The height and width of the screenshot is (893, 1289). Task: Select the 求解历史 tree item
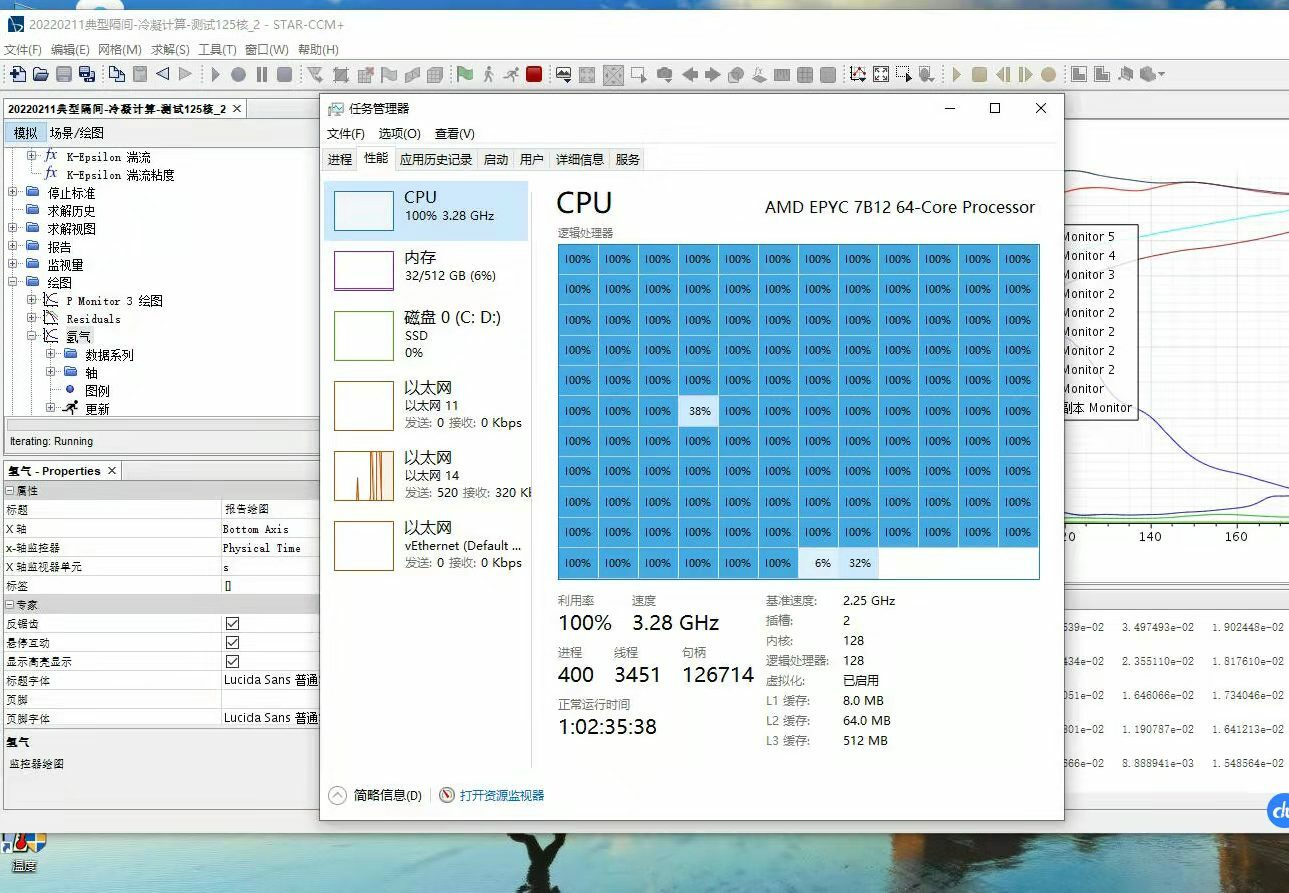pos(71,210)
